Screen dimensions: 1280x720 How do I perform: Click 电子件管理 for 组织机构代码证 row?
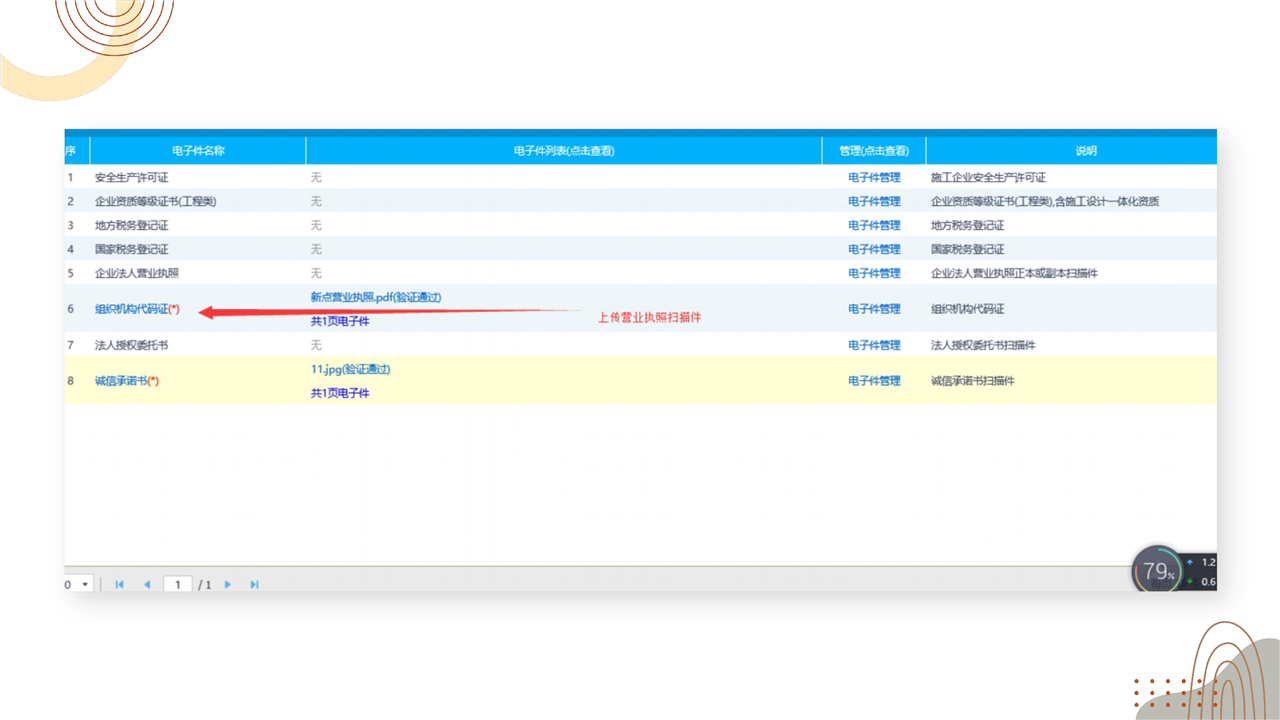(874, 309)
